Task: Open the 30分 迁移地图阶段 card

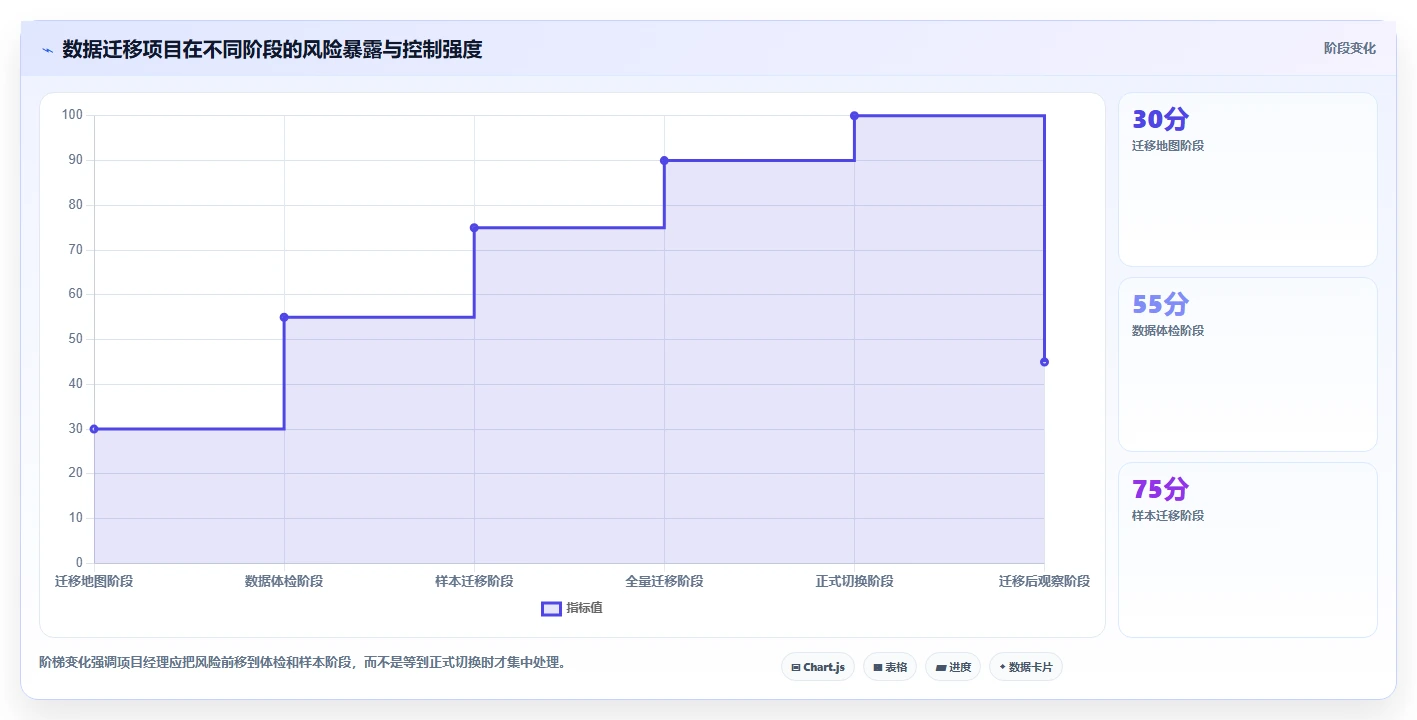Action: (x=1247, y=180)
